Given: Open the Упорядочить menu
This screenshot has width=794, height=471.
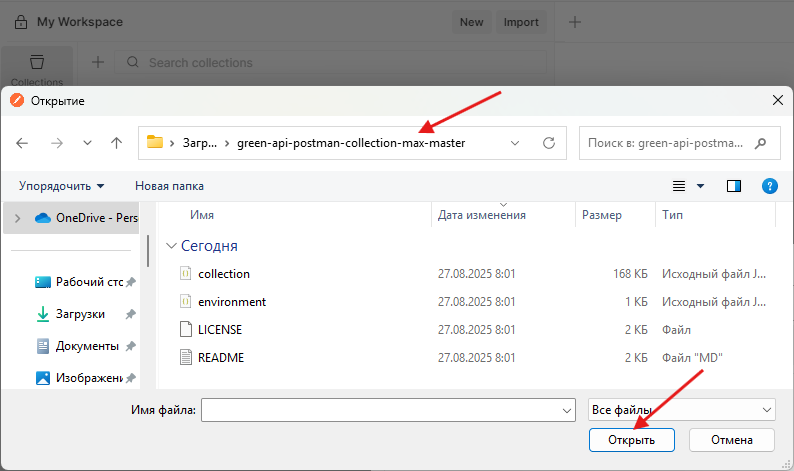Looking at the screenshot, I should click(x=61, y=186).
